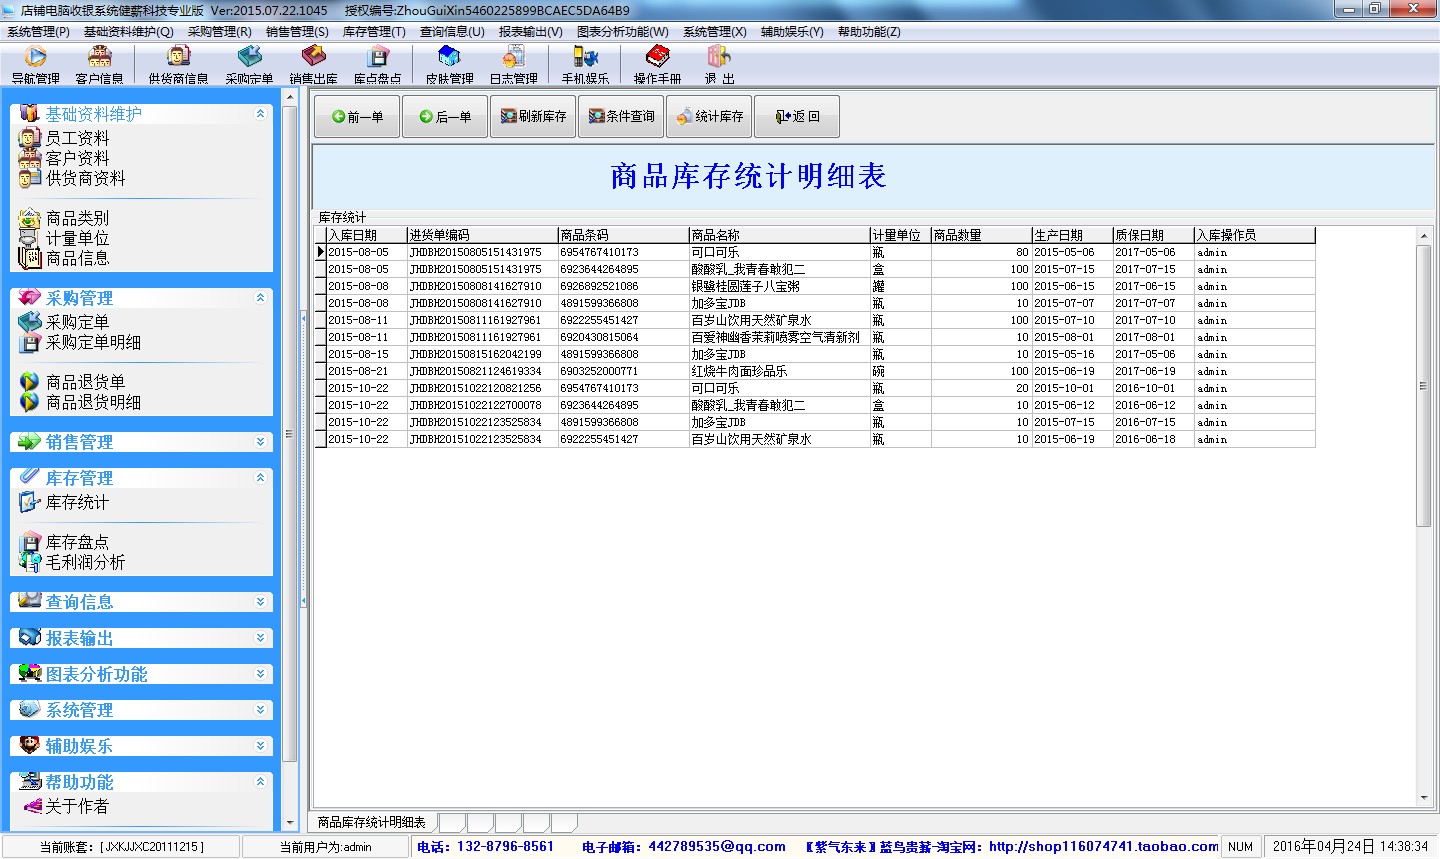Image resolution: width=1440 pixels, height=859 pixels.
Task: Click the 皮肤管理 house icon
Action: pos(449,64)
